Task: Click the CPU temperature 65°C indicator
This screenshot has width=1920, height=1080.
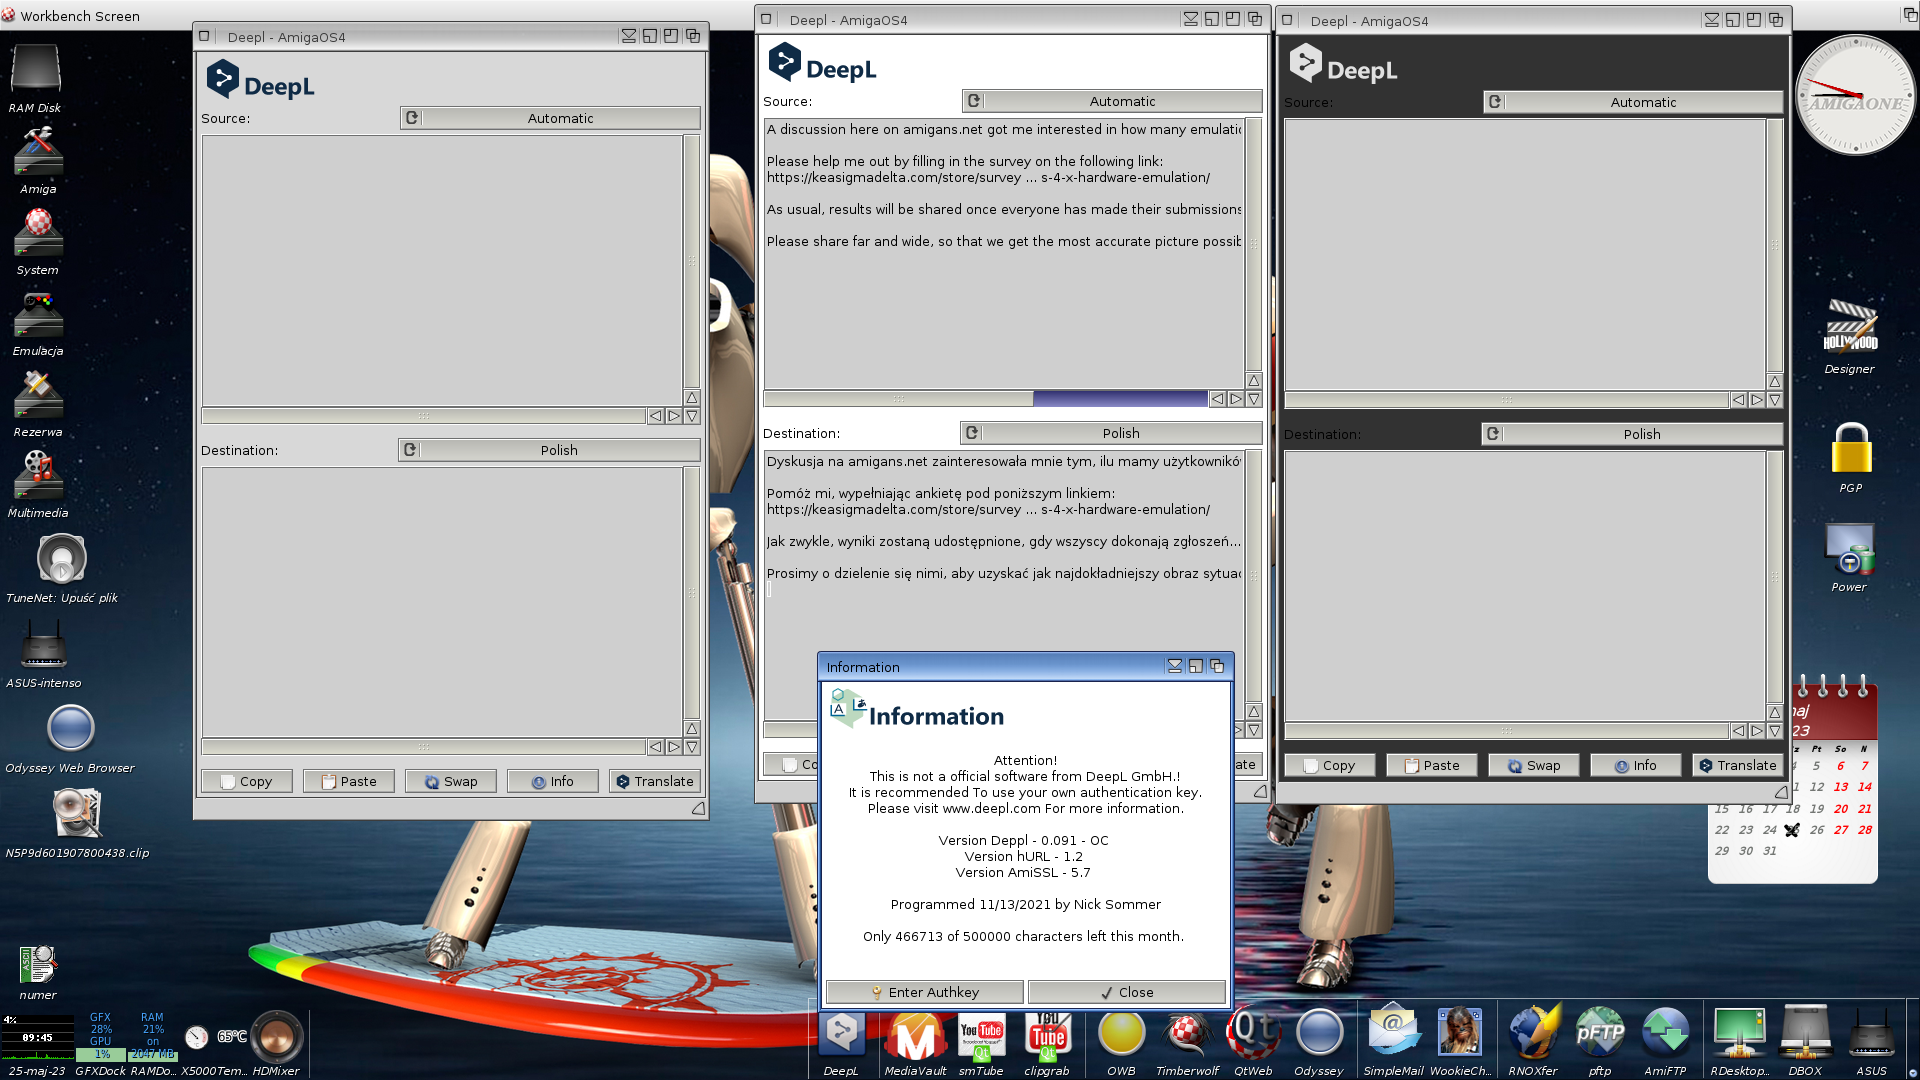Action: 232,1037
